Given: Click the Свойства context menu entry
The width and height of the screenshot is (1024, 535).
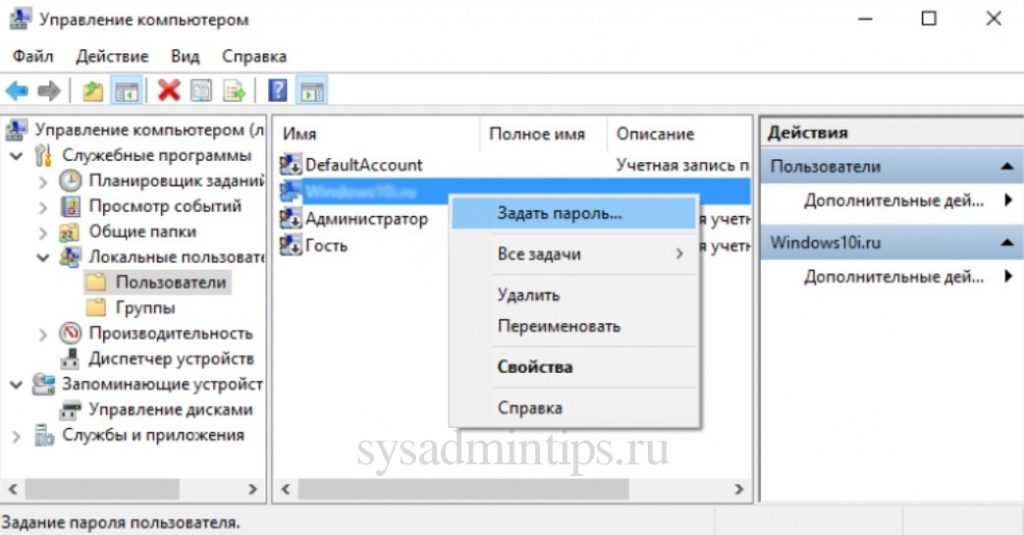Looking at the screenshot, I should [534, 366].
